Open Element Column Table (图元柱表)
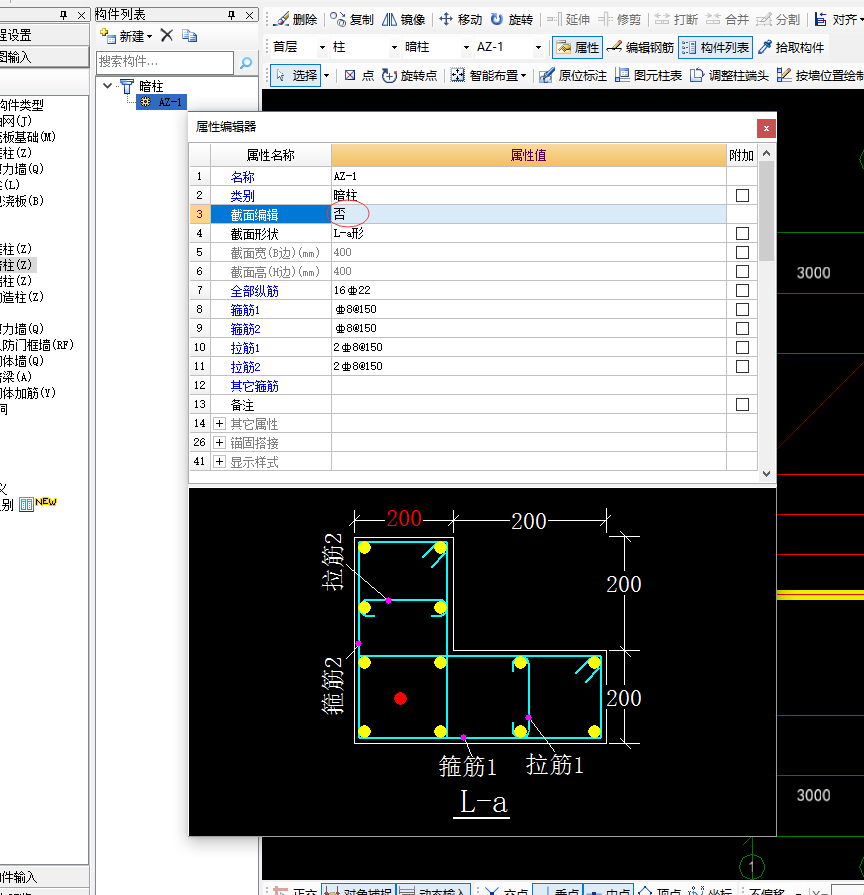The width and height of the screenshot is (864, 895). pyautogui.click(x=648, y=75)
